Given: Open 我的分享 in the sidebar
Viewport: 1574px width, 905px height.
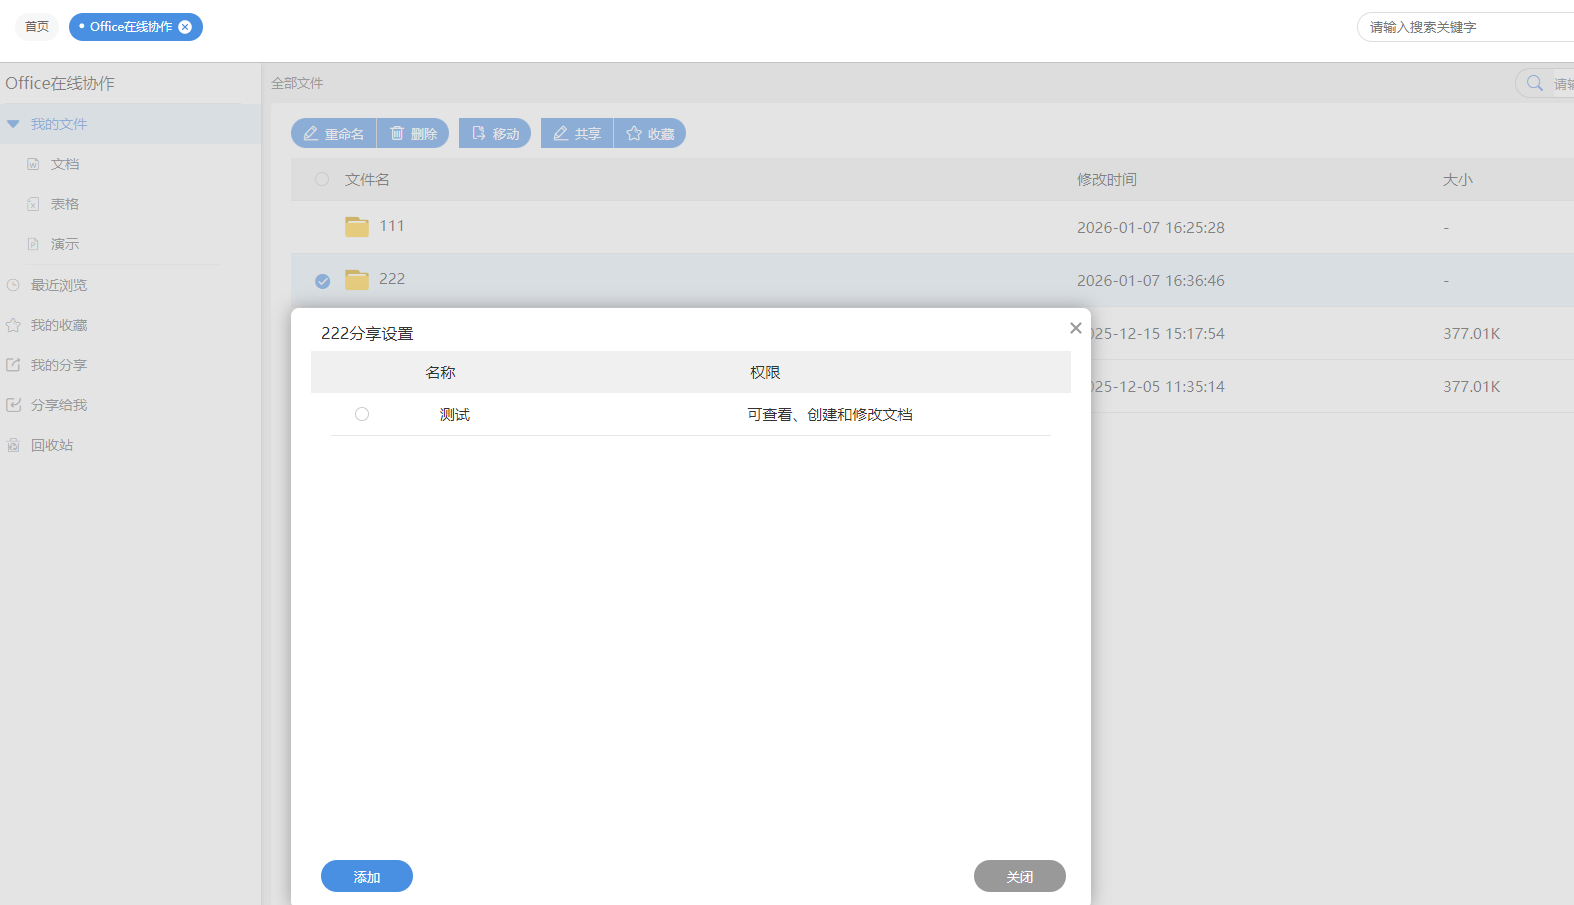Looking at the screenshot, I should click(59, 365).
